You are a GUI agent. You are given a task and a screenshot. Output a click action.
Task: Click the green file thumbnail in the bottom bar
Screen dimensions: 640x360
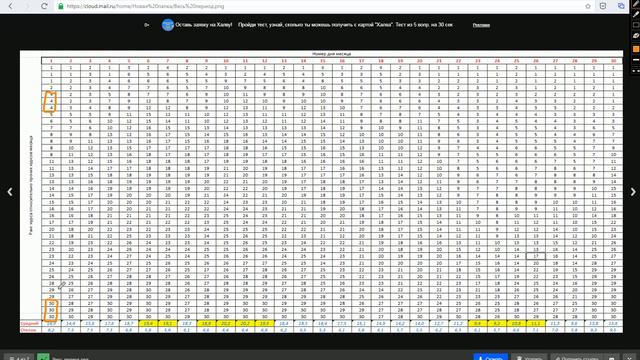click(x=43, y=357)
